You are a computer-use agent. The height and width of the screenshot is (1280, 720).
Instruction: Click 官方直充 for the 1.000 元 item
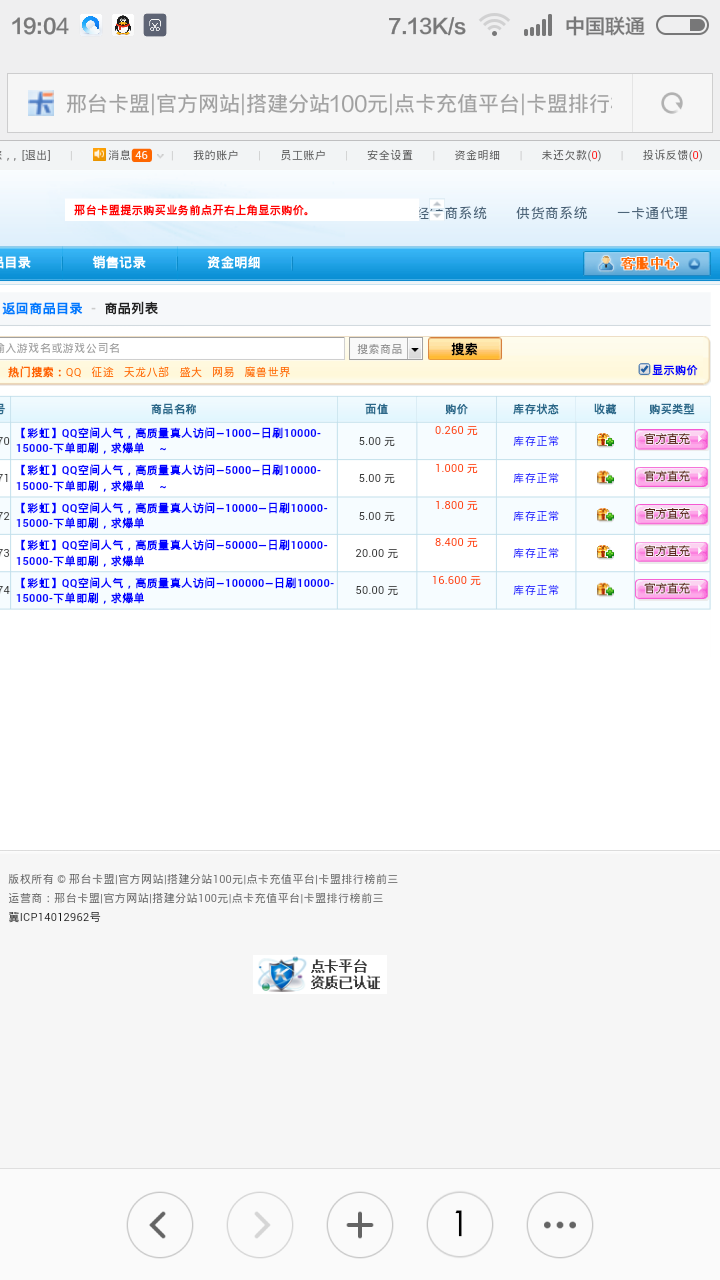tap(671, 477)
